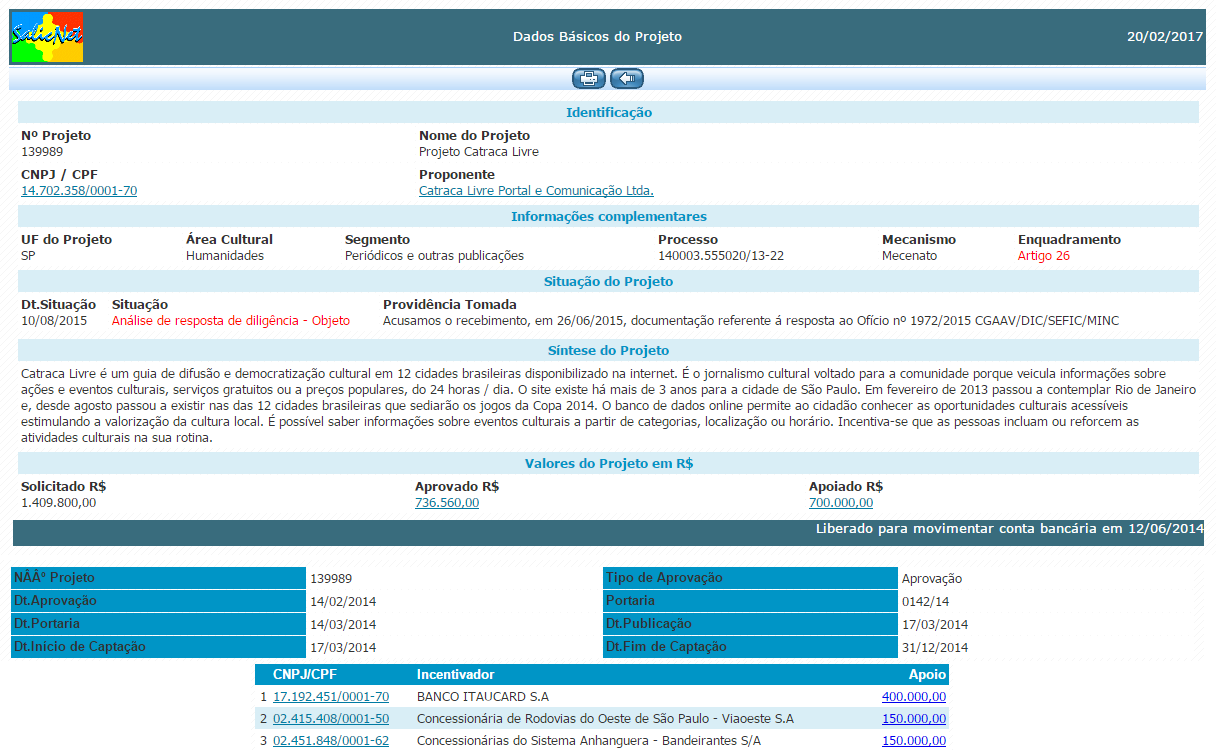Open CNPJ 02.451.848/0001-62 link
The height and width of the screenshot is (750, 1216).
coord(331,741)
